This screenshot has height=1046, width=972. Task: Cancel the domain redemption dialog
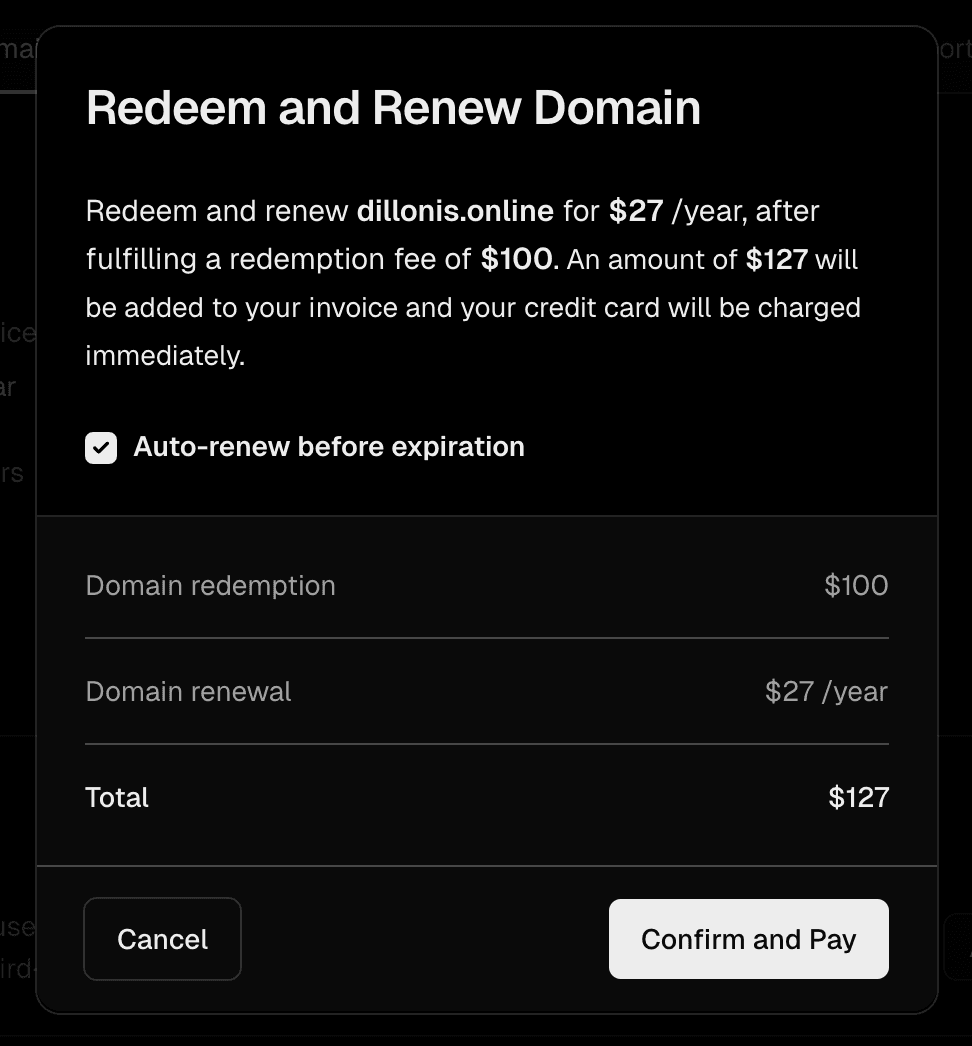162,938
